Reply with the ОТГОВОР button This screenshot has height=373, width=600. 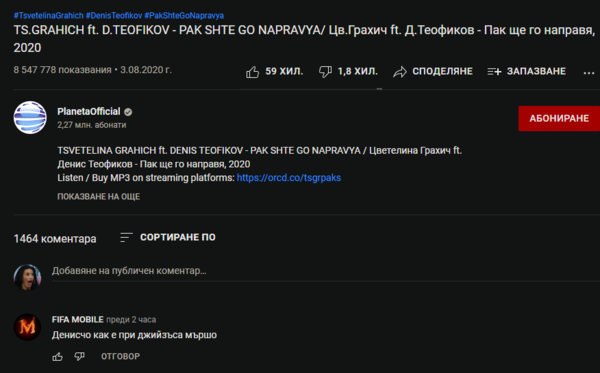[x=121, y=357]
